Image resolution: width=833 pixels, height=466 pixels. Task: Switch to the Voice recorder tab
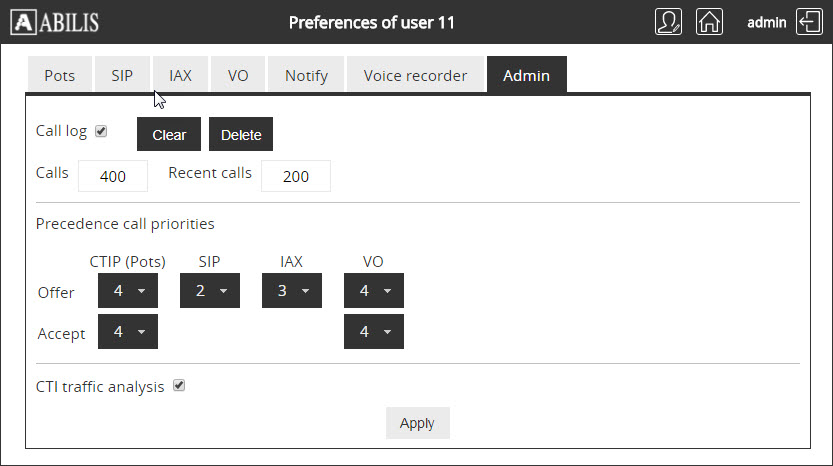[x=415, y=75]
